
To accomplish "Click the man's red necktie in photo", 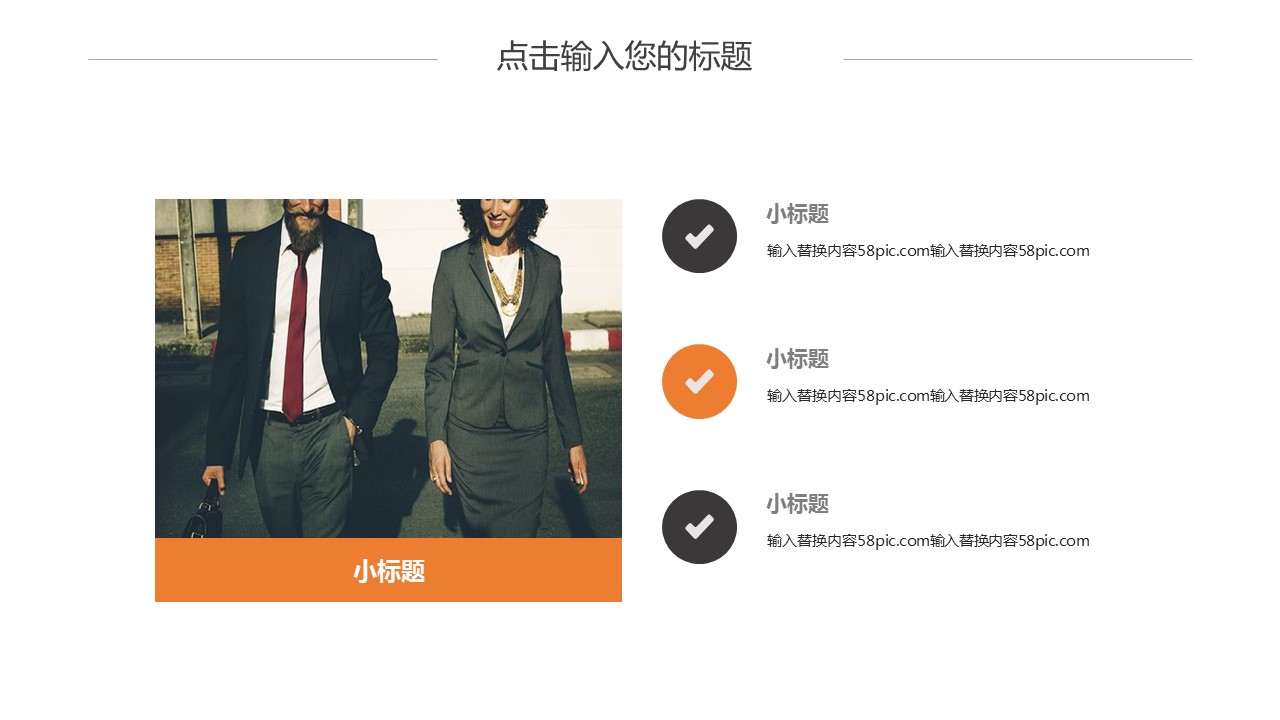I will coord(295,334).
